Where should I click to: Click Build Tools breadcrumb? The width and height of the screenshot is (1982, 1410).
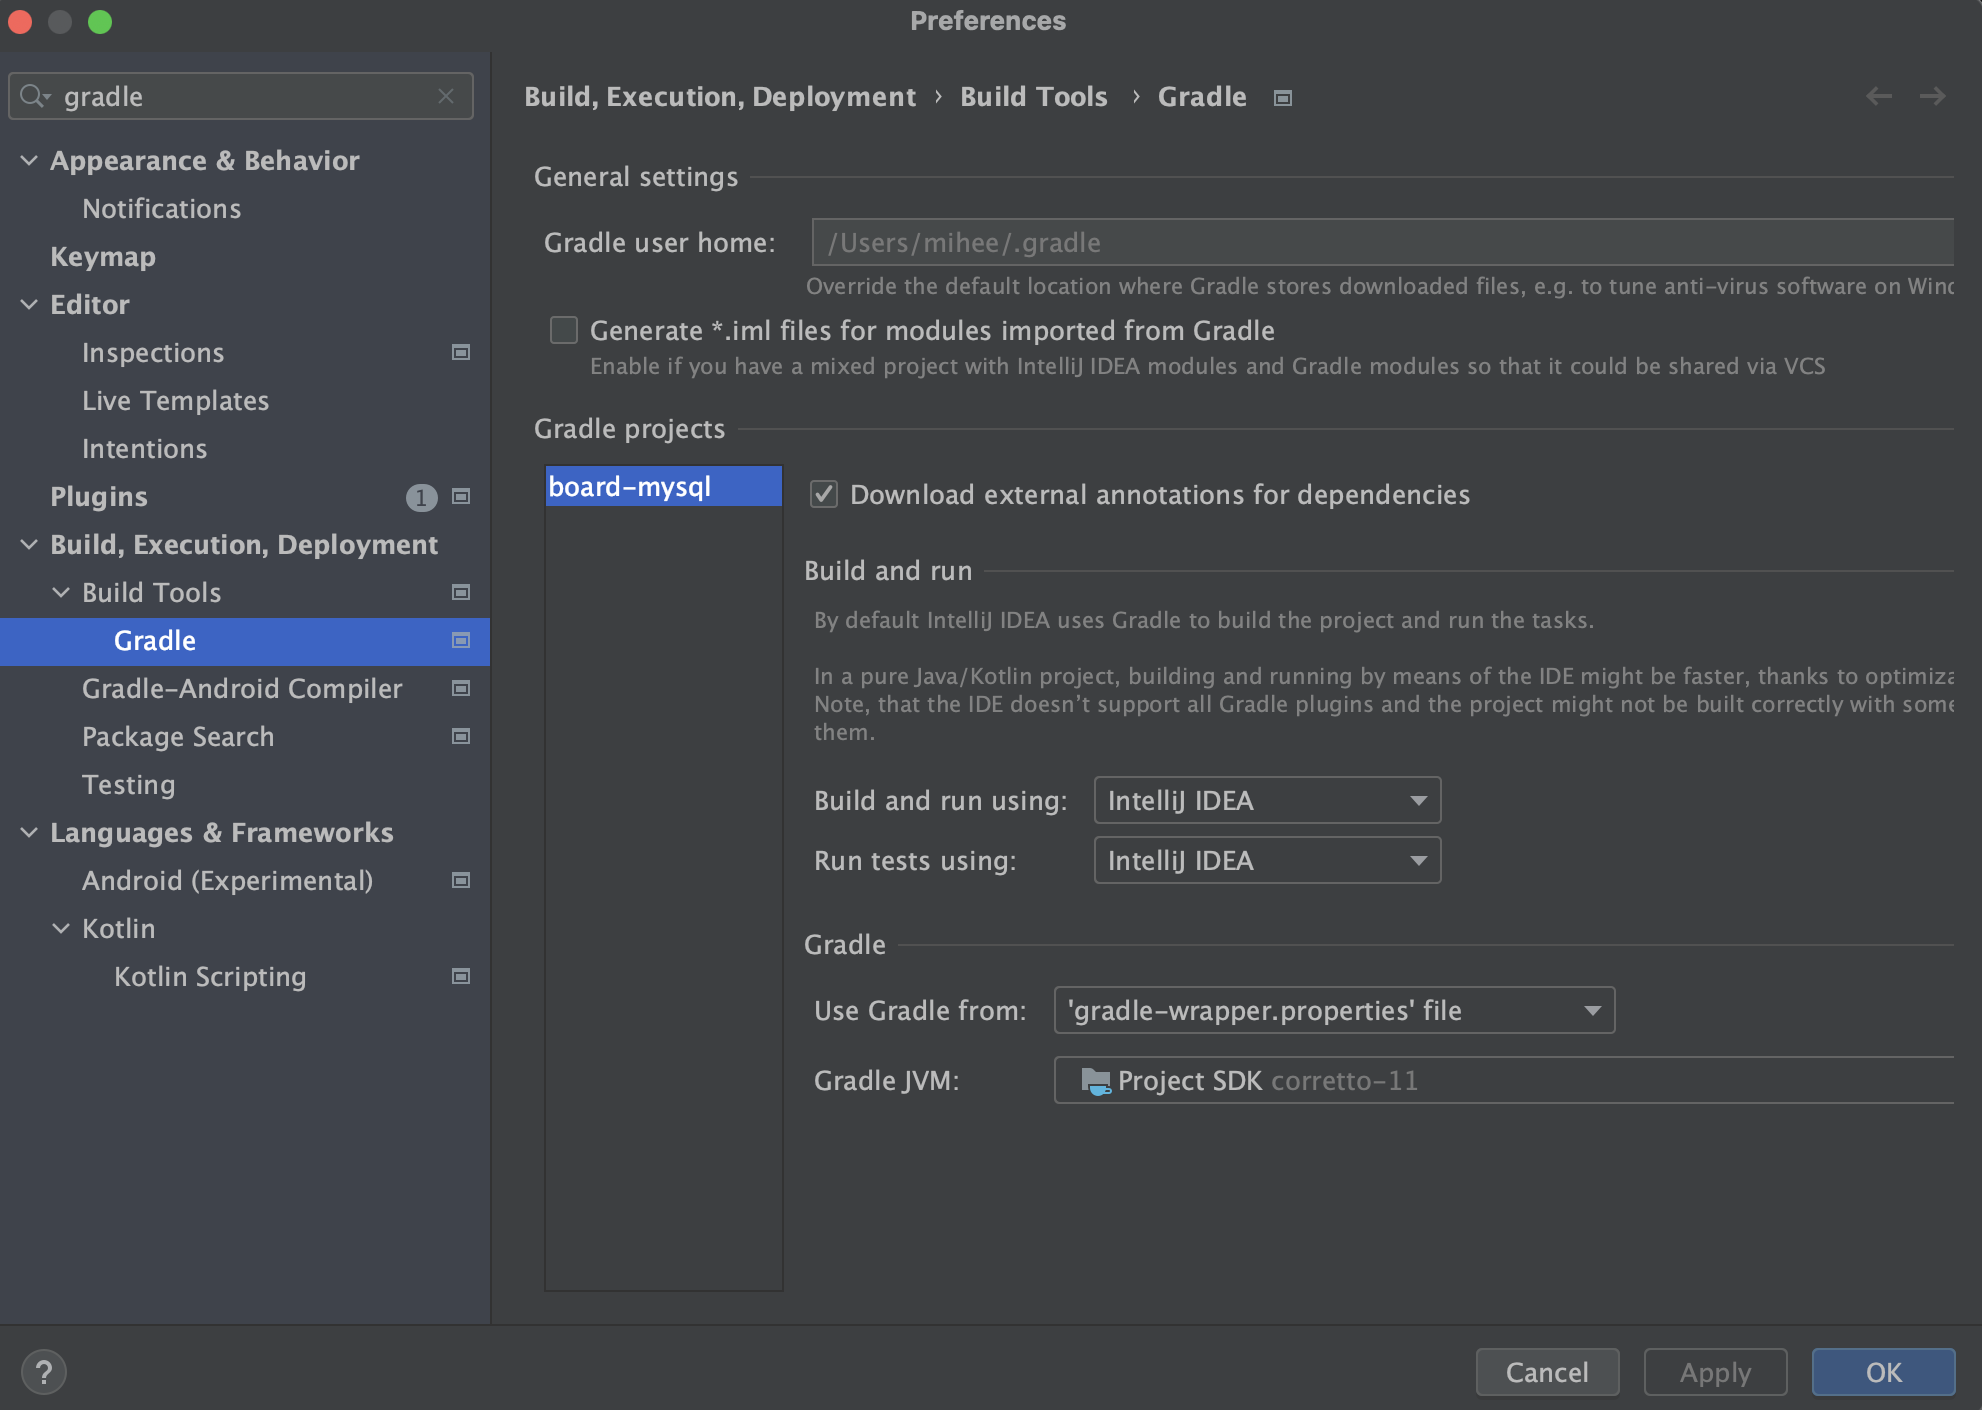coord(1034,96)
